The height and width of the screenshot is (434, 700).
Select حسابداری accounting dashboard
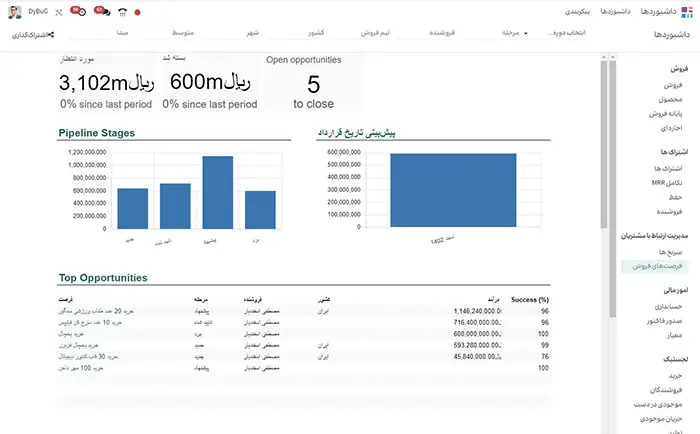tap(668, 306)
